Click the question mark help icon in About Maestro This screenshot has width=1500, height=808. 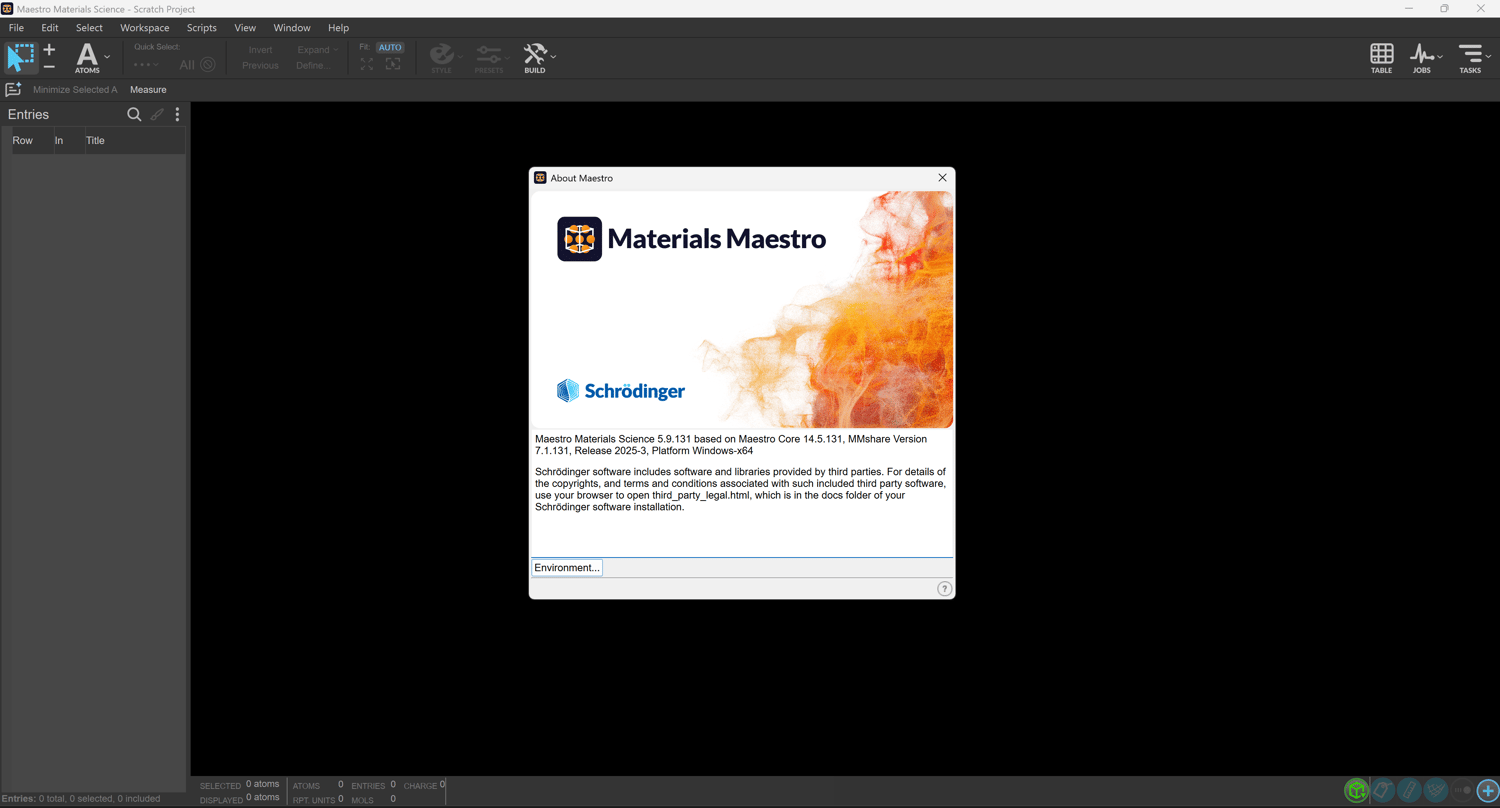click(944, 589)
